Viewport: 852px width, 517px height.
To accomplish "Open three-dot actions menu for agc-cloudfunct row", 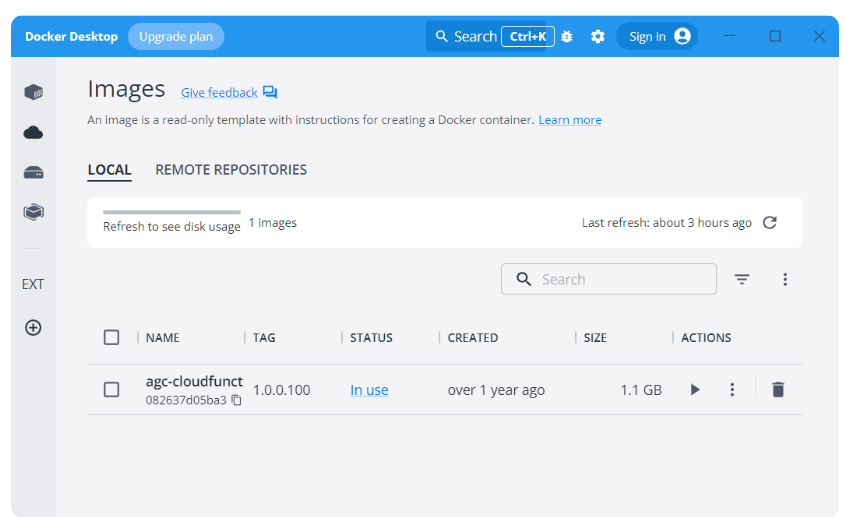I will click(732, 390).
